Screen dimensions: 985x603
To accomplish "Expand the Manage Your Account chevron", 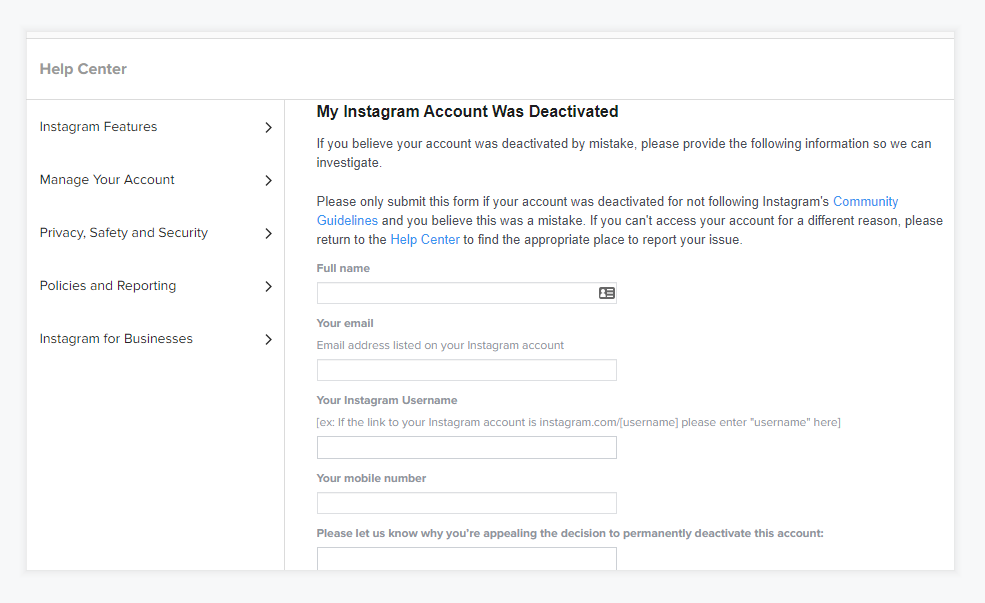I will (x=268, y=180).
